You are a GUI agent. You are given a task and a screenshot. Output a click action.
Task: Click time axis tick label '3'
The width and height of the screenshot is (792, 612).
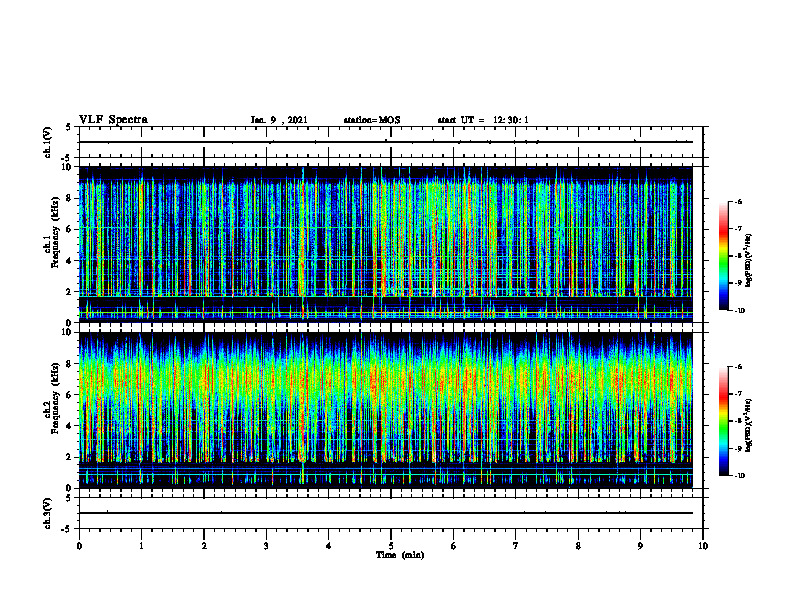point(266,546)
